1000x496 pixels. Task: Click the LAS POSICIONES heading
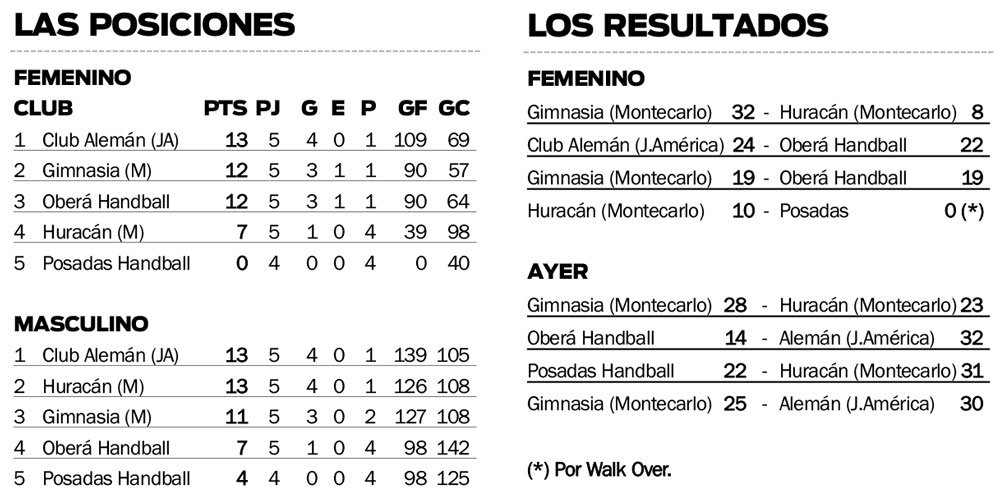155,24
